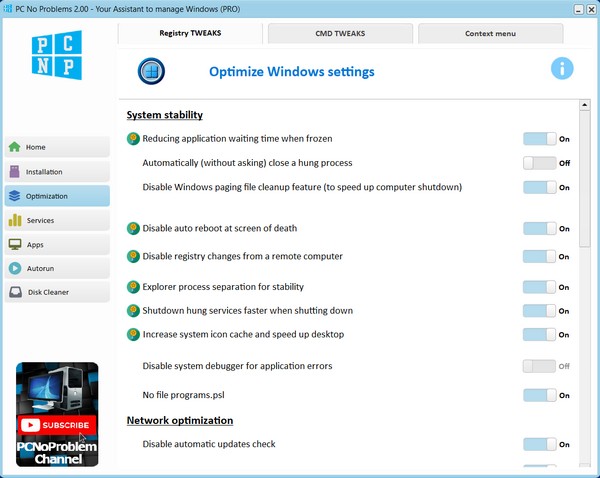The image size is (600, 478).
Task: Go to the Home section
Action: pyautogui.click(x=57, y=147)
